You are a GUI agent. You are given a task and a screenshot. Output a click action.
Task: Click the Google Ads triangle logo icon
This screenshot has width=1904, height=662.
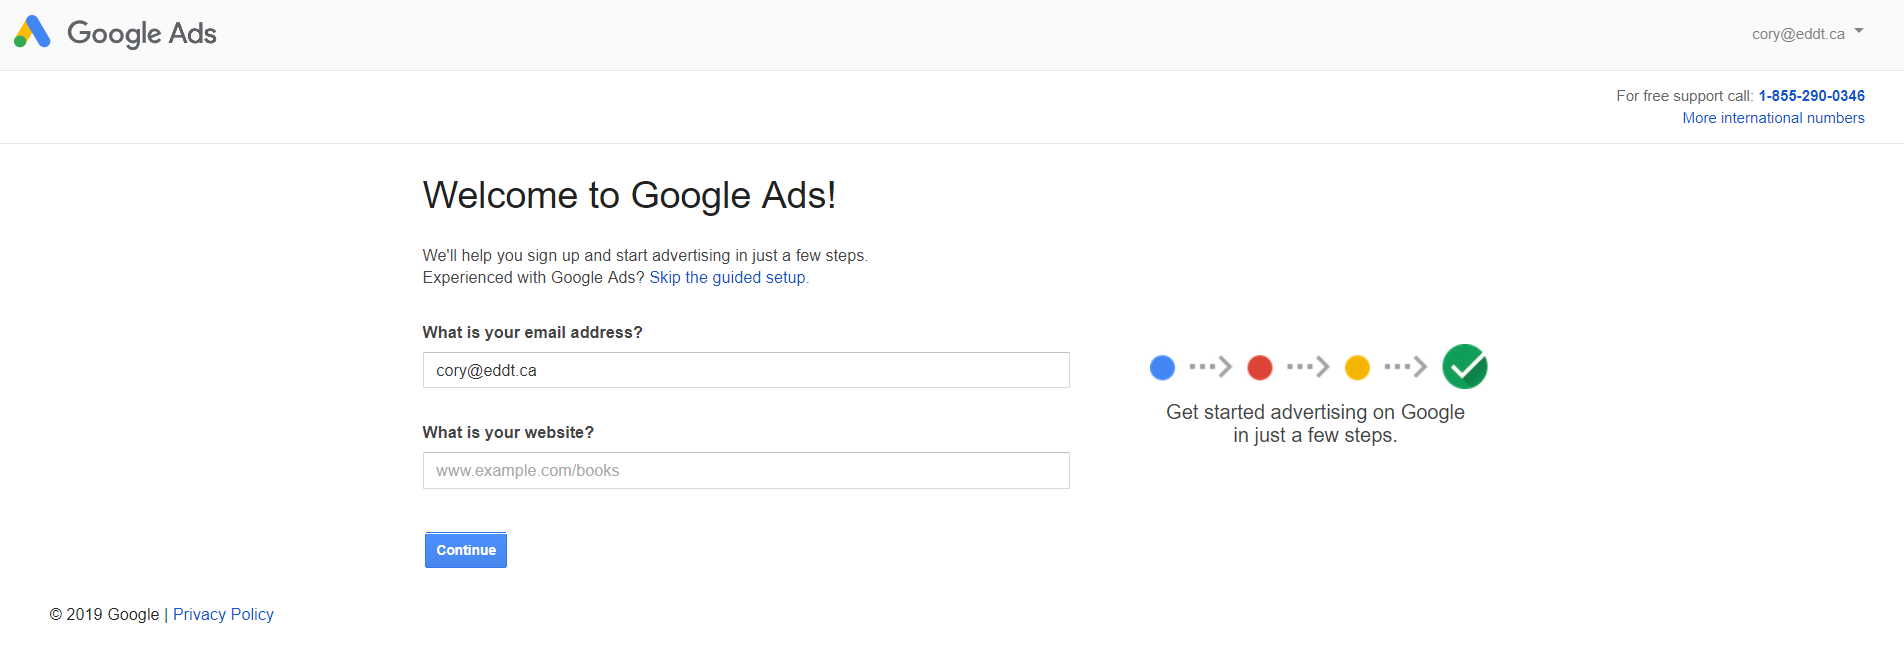(32, 33)
